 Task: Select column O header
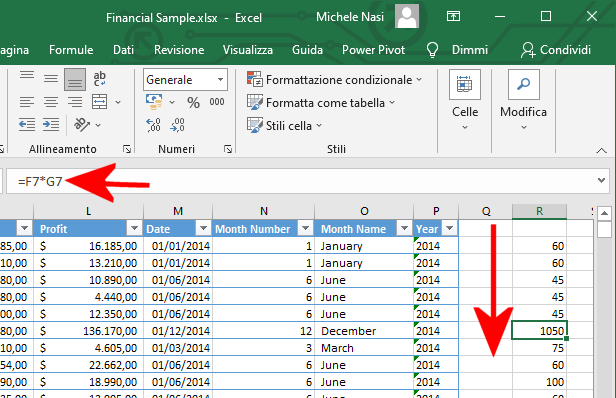(364, 211)
